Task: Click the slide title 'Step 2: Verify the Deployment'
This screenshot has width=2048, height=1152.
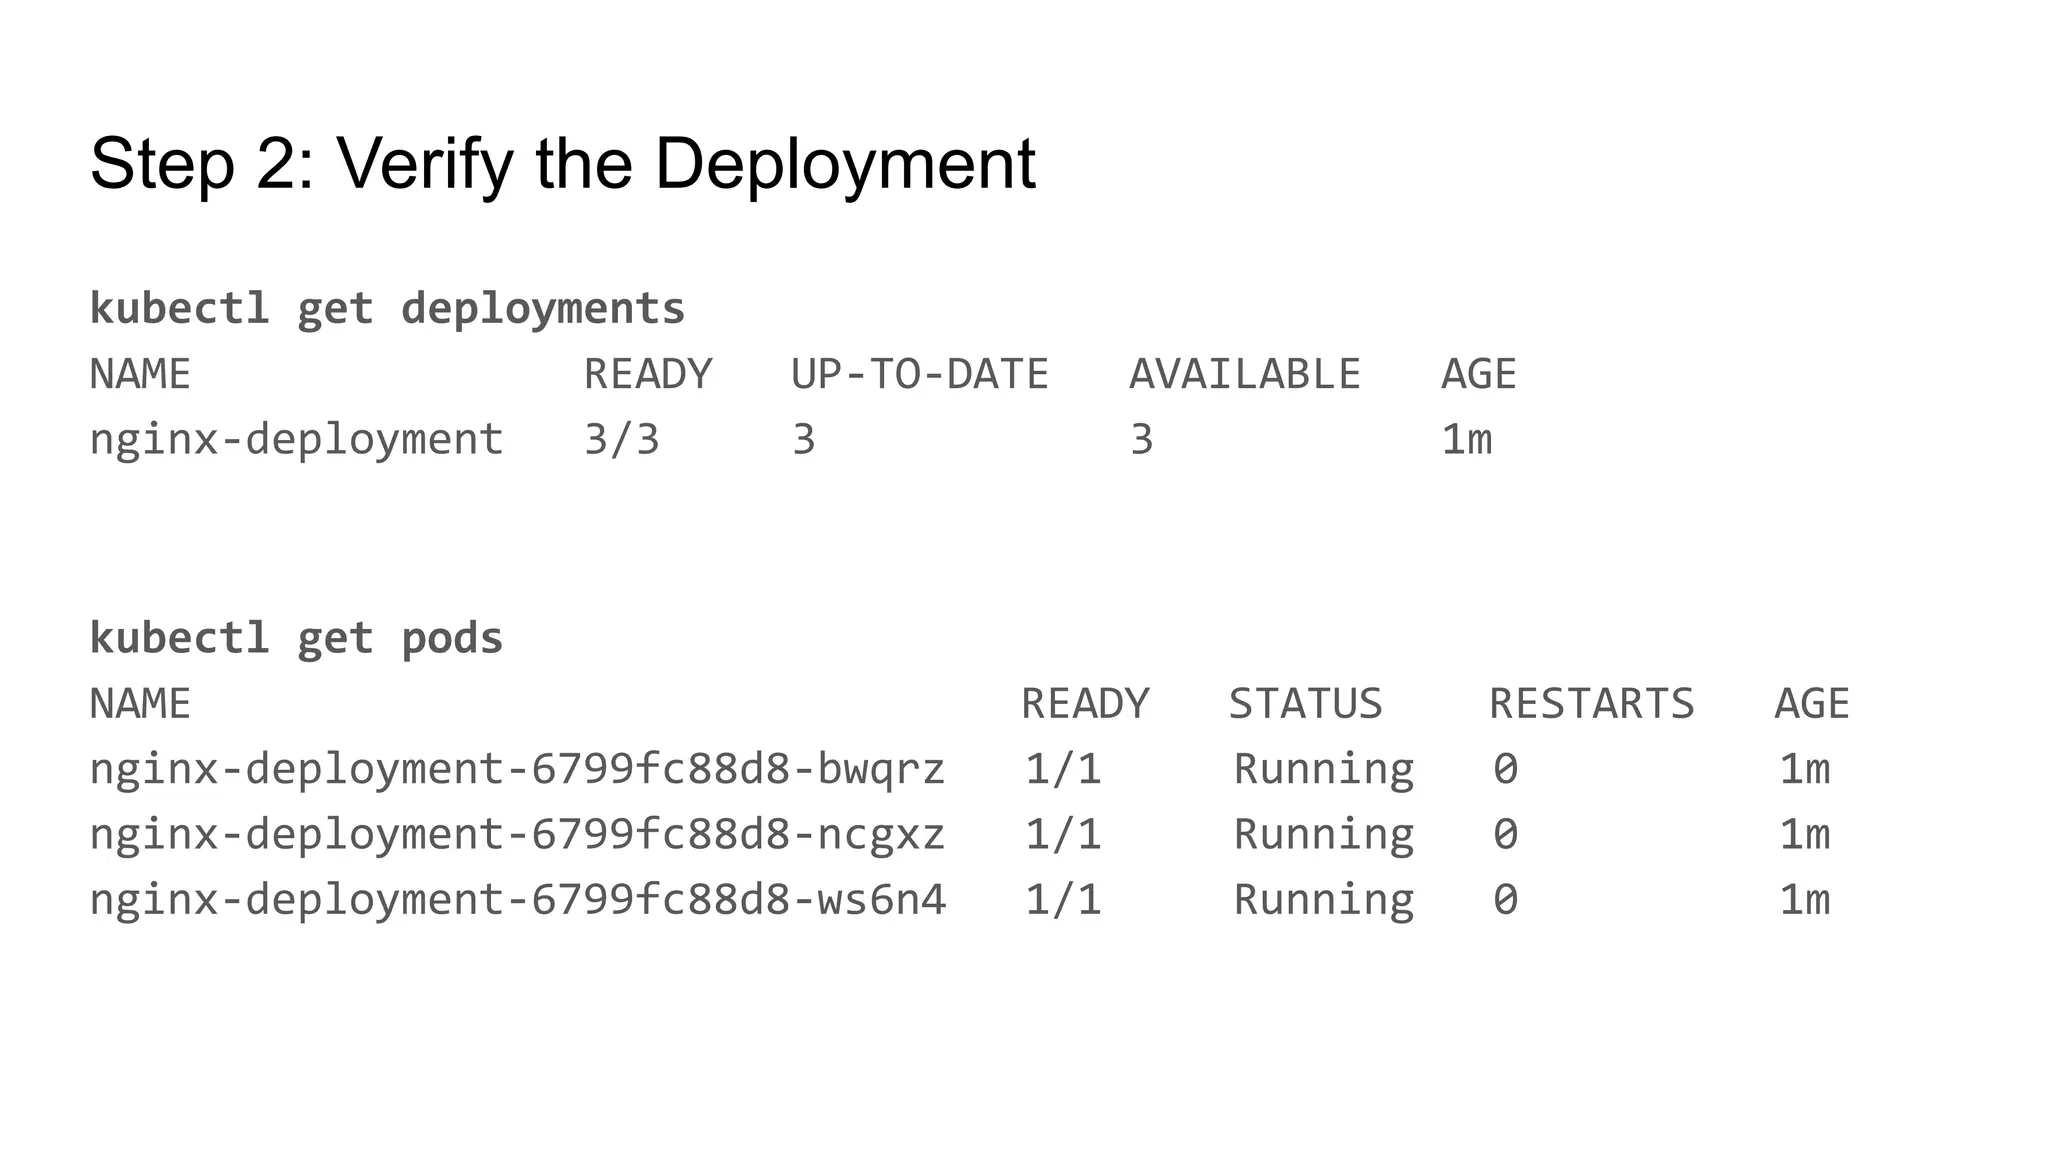Action: click(x=563, y=165)
